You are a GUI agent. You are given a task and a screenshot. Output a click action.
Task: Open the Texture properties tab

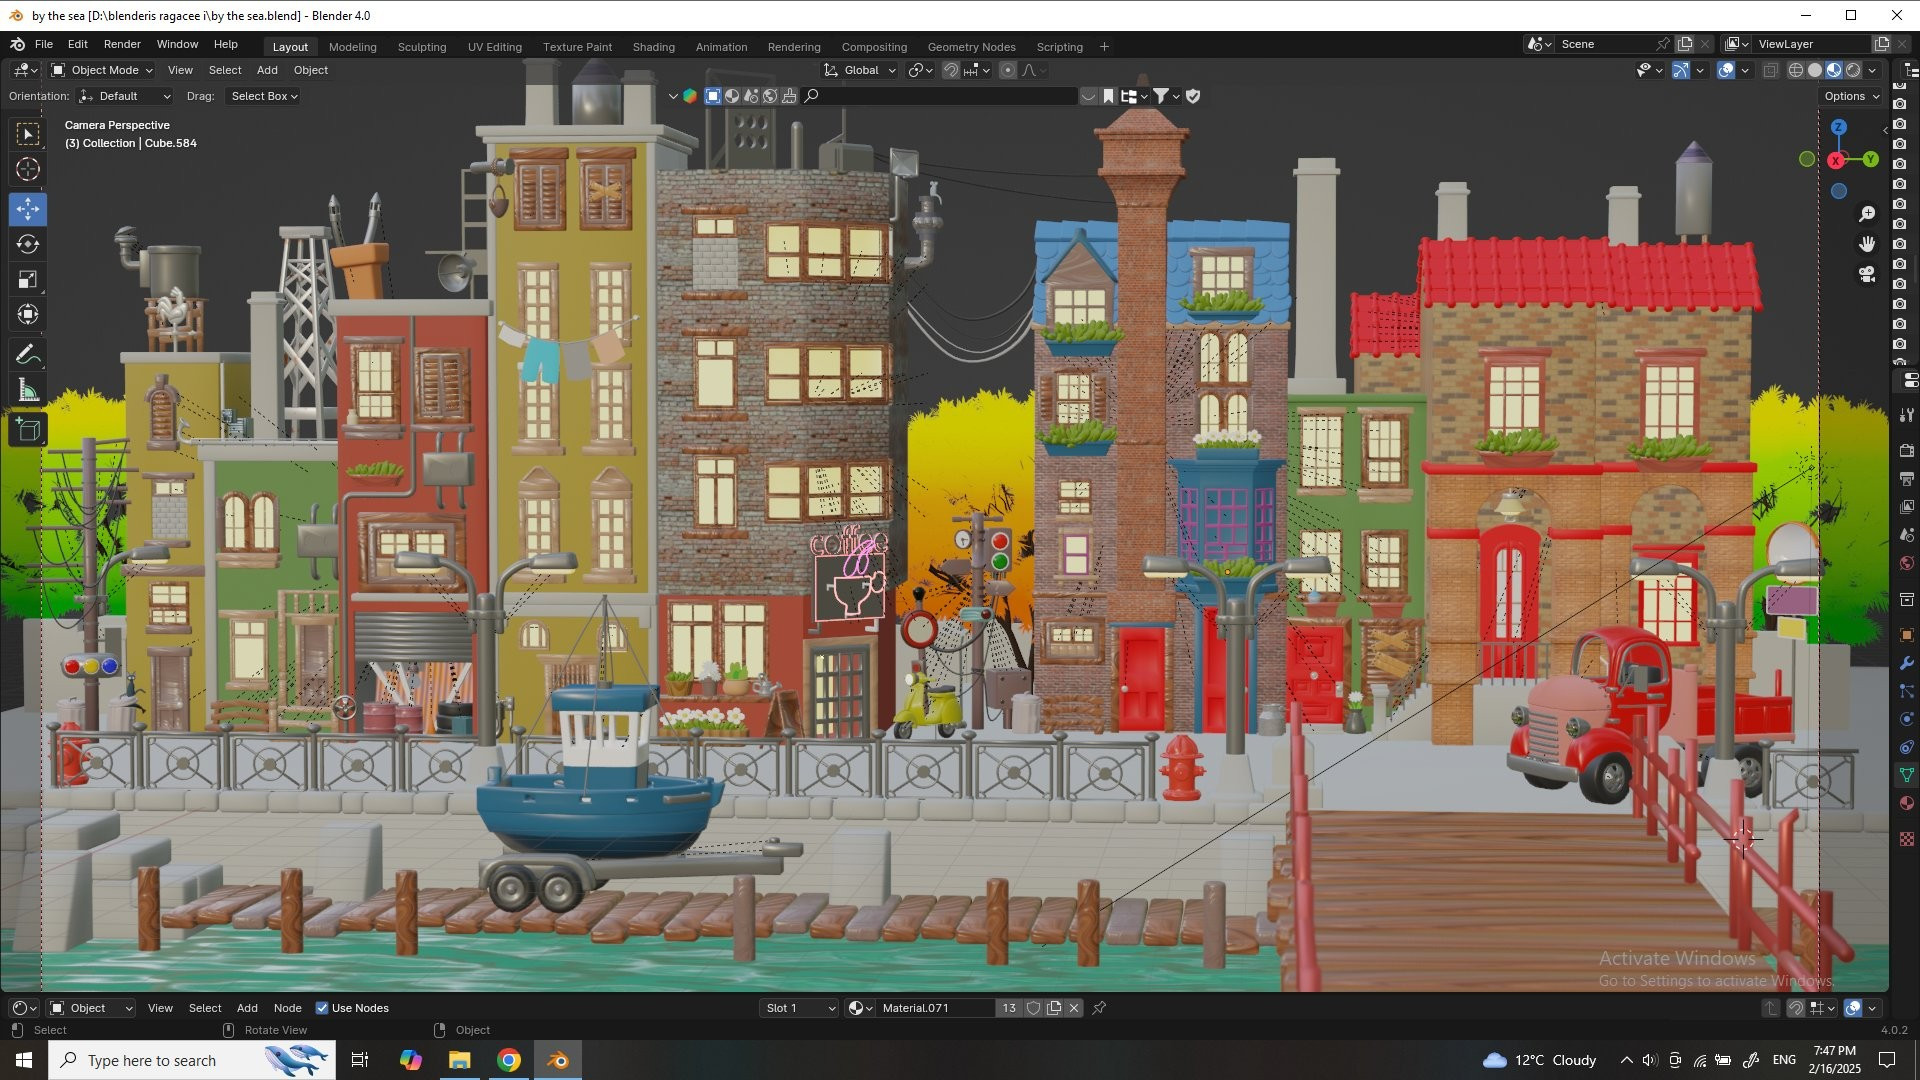tap(1907, 839)
